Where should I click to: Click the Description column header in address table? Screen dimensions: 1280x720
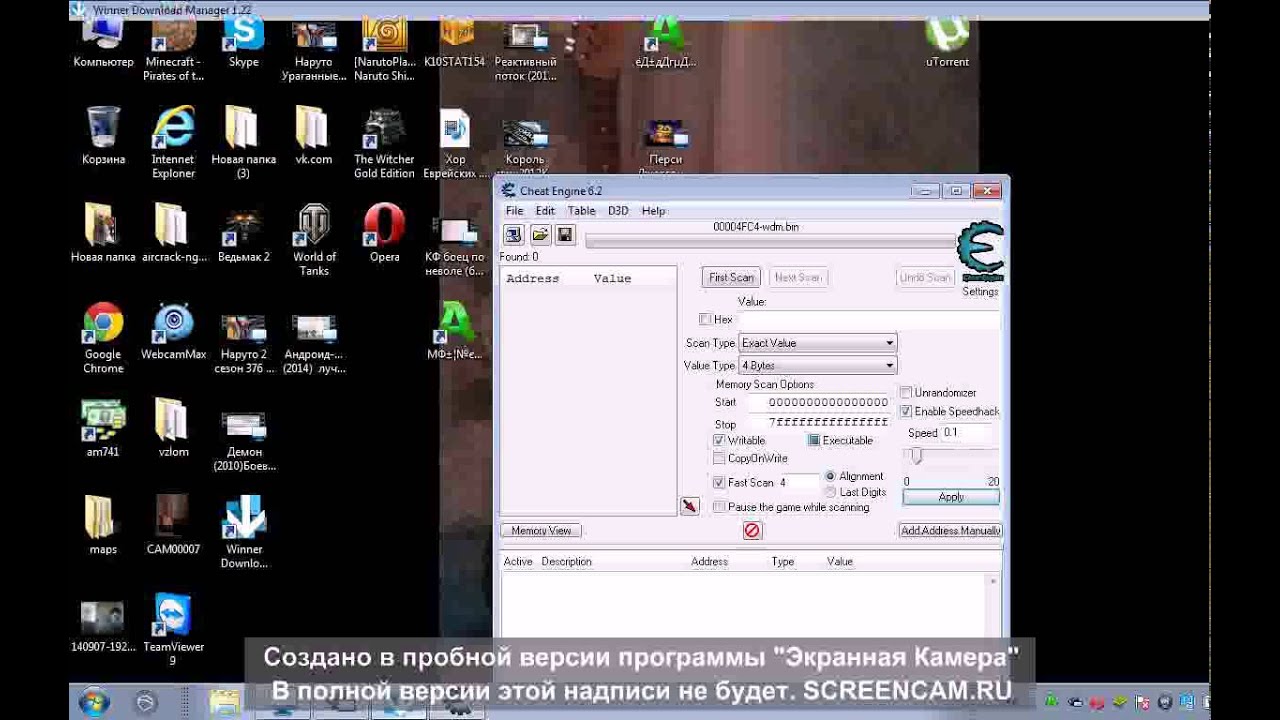pyautogui.click(x=566, y=562)
